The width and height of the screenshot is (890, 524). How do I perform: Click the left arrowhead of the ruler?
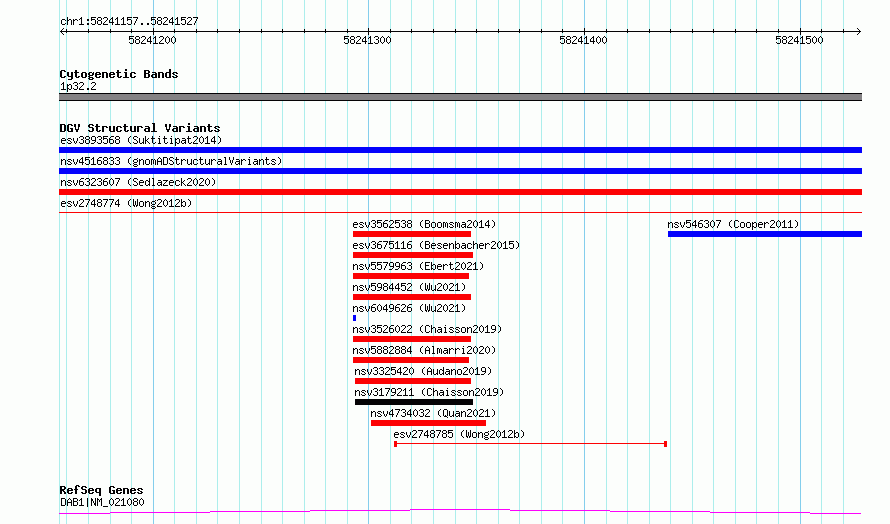click(62, 32)
